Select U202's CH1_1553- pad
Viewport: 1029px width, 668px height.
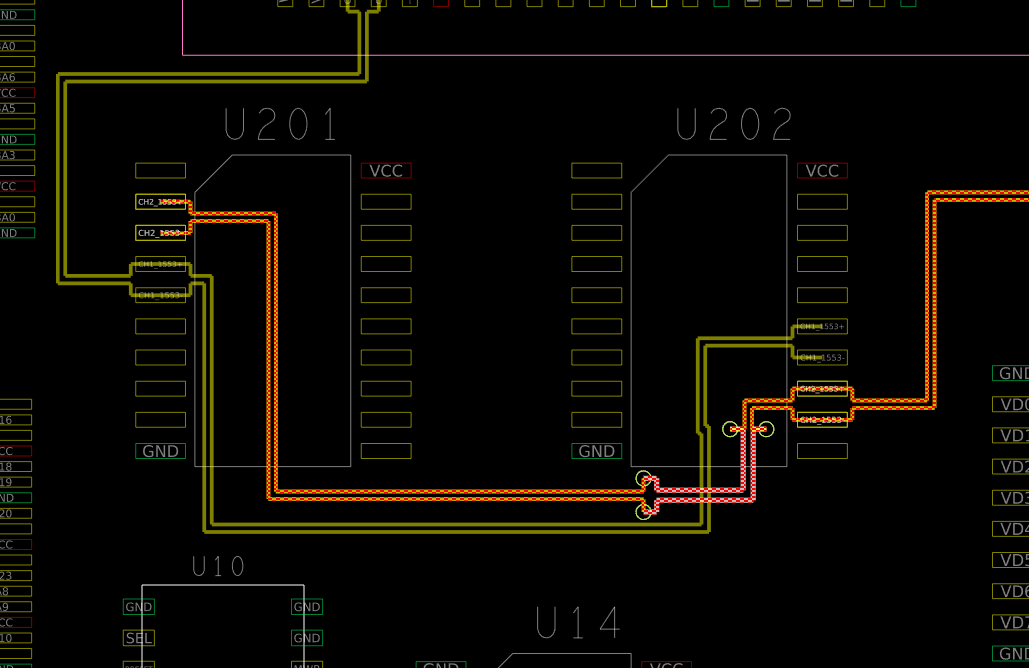click(822, 358)
